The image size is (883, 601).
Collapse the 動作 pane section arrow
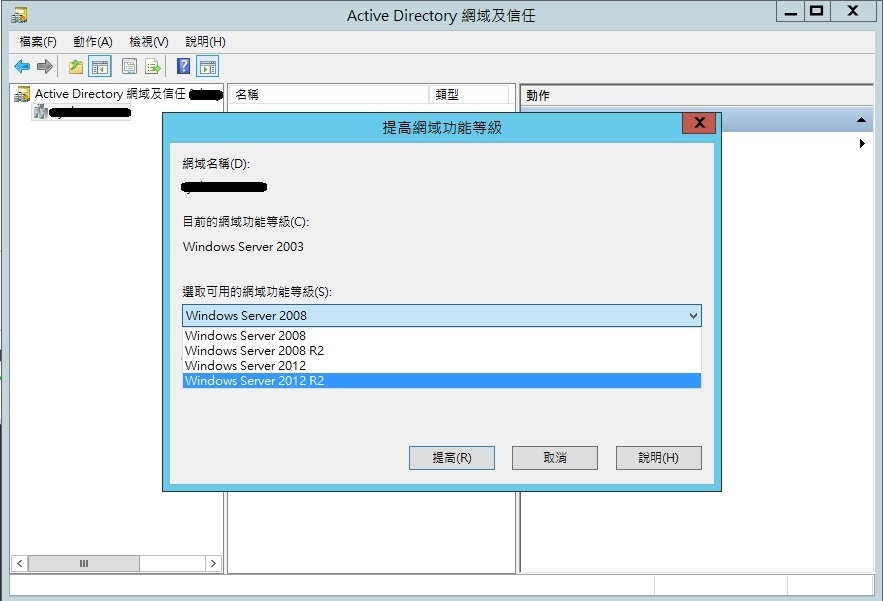861,120
